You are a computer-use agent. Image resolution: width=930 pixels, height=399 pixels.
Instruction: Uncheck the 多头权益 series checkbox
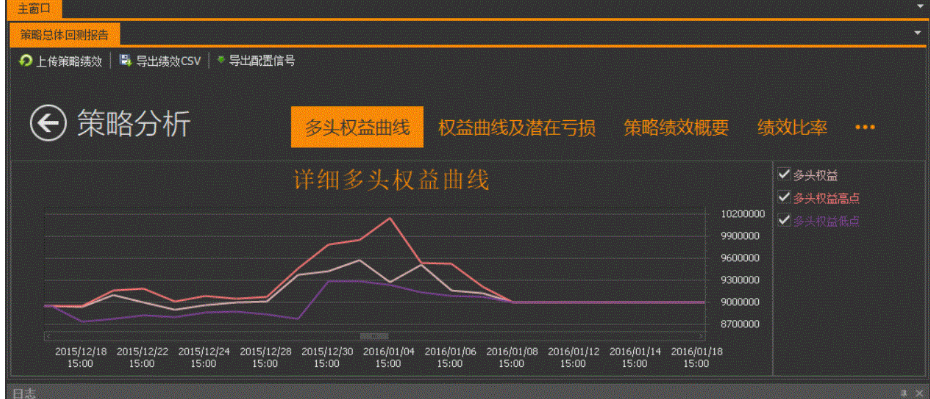pyautogui.click(x=784, y=174)
